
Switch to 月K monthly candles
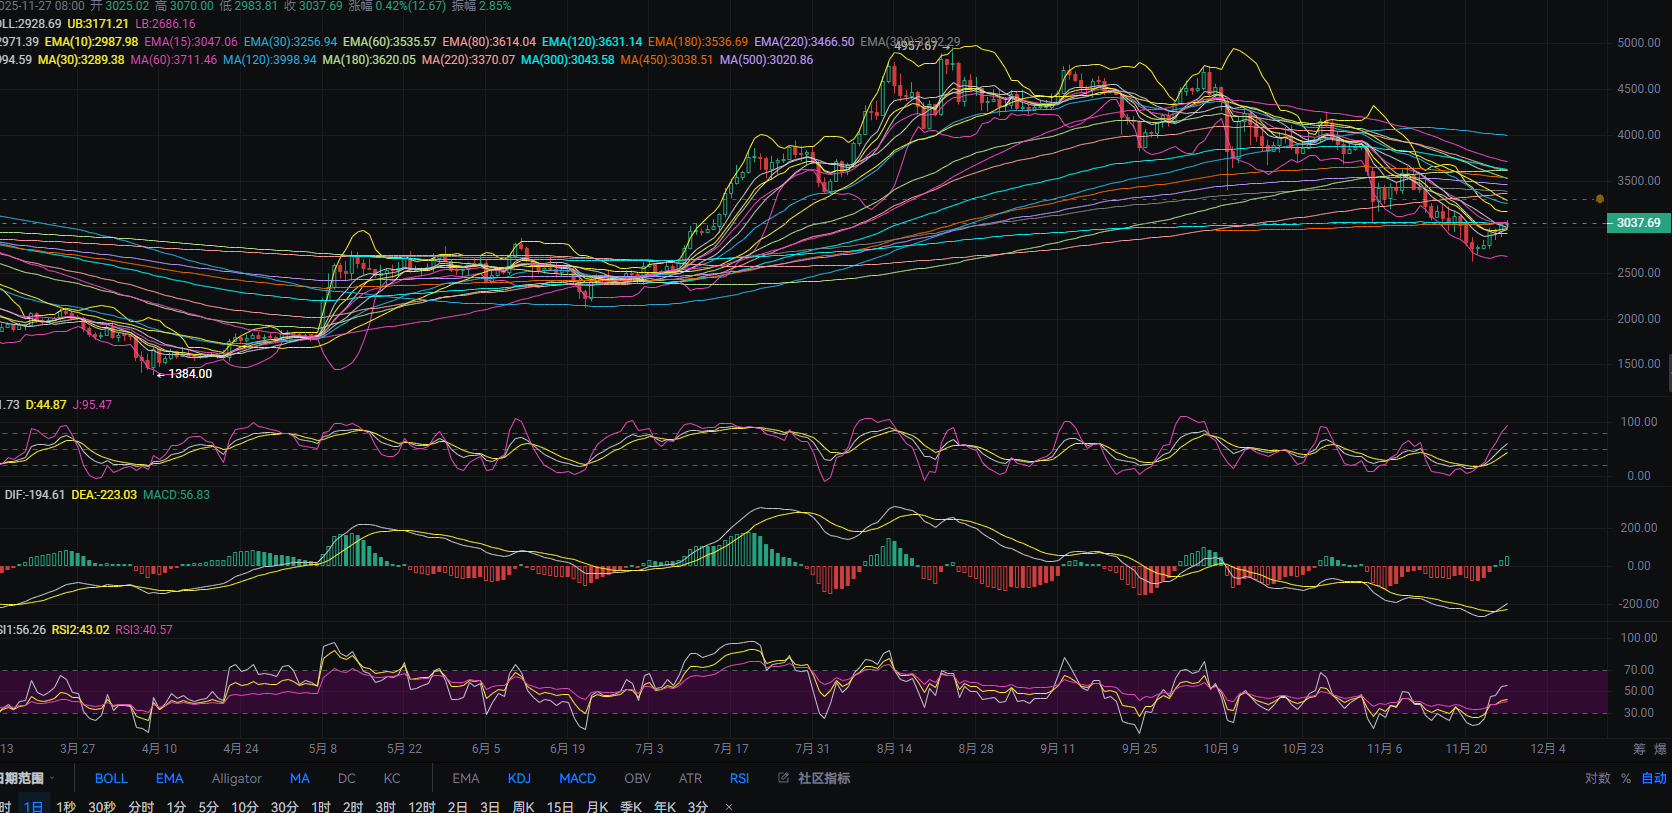click(597, 807)
